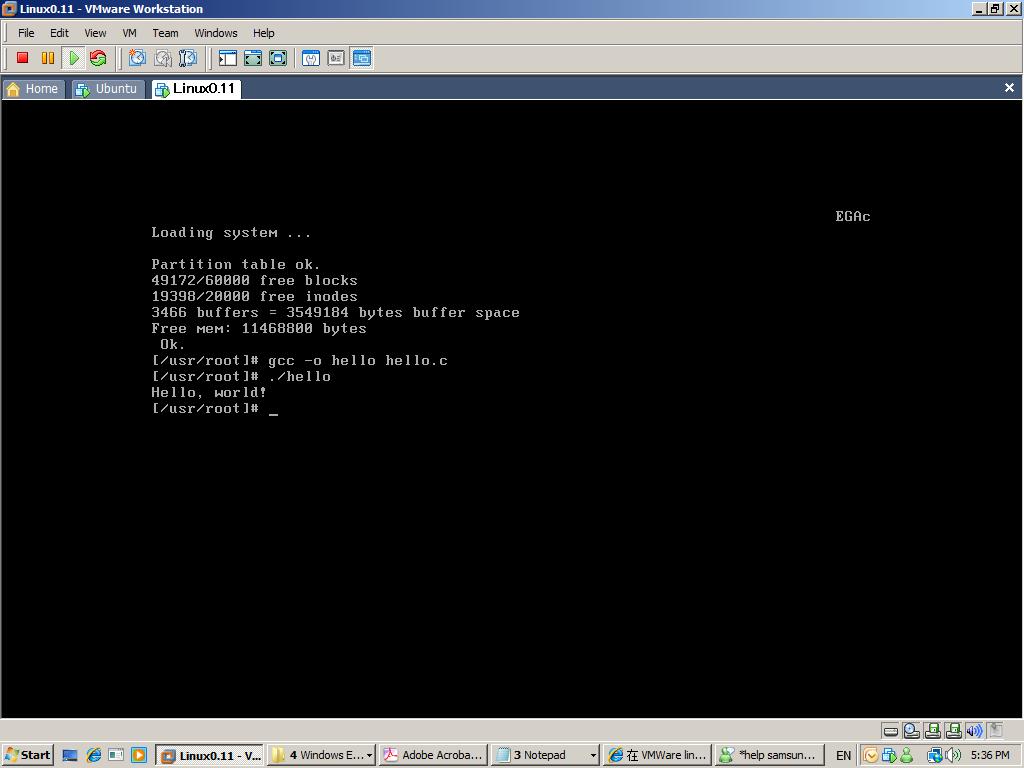Screen dimensions: 1024x768
Task: Open the VM menu
Action: [x=129, y=33]
